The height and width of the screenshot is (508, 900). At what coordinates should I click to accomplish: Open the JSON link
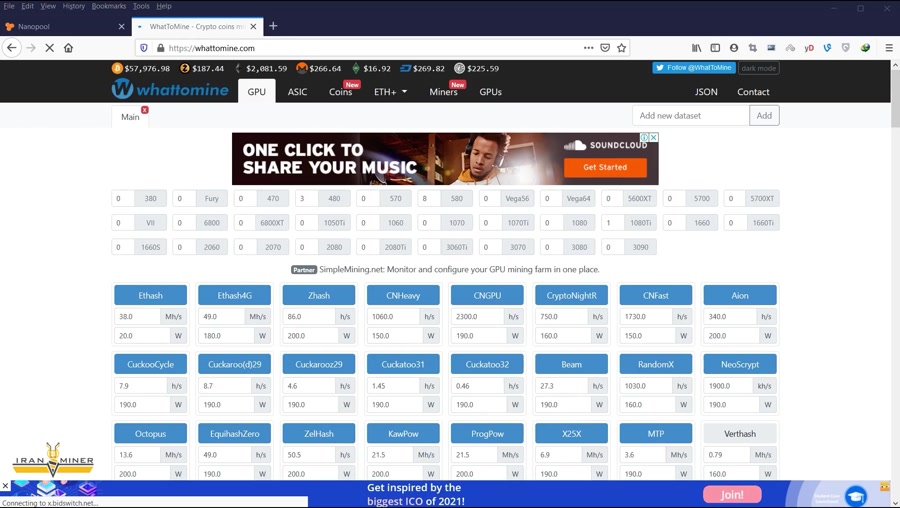pyautogui.click(x=706, y=91)
